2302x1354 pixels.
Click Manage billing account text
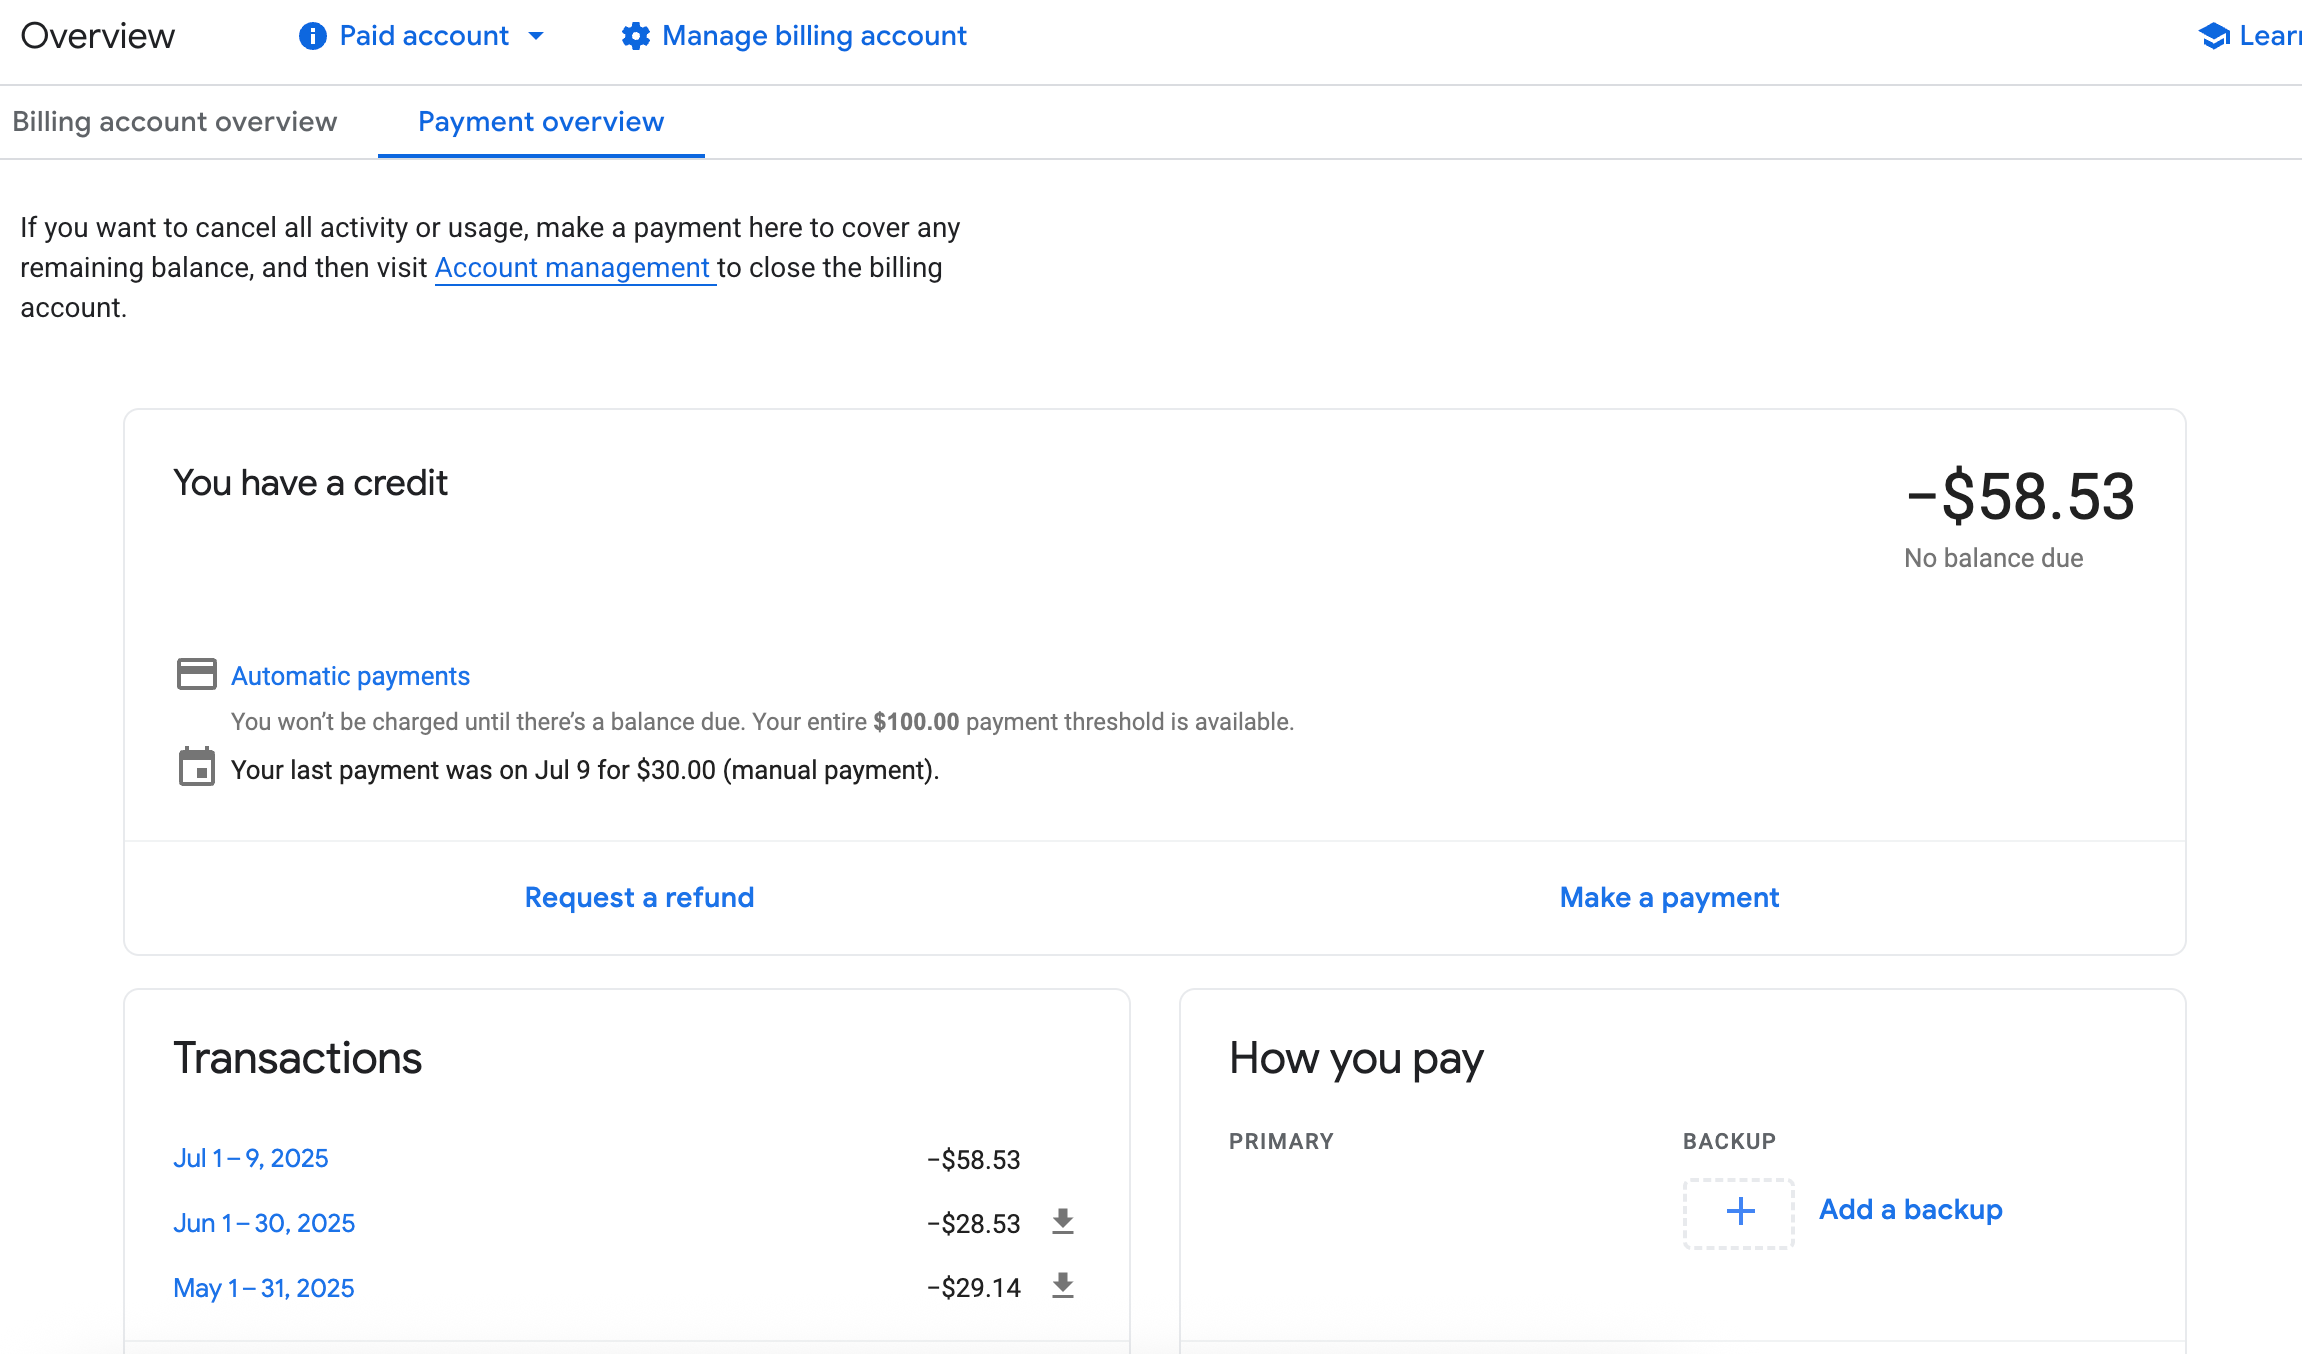point(814,36)
